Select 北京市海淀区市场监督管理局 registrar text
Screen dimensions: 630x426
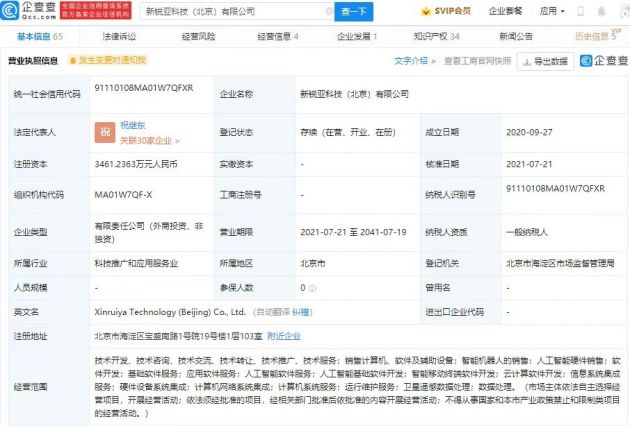[560, 264]
